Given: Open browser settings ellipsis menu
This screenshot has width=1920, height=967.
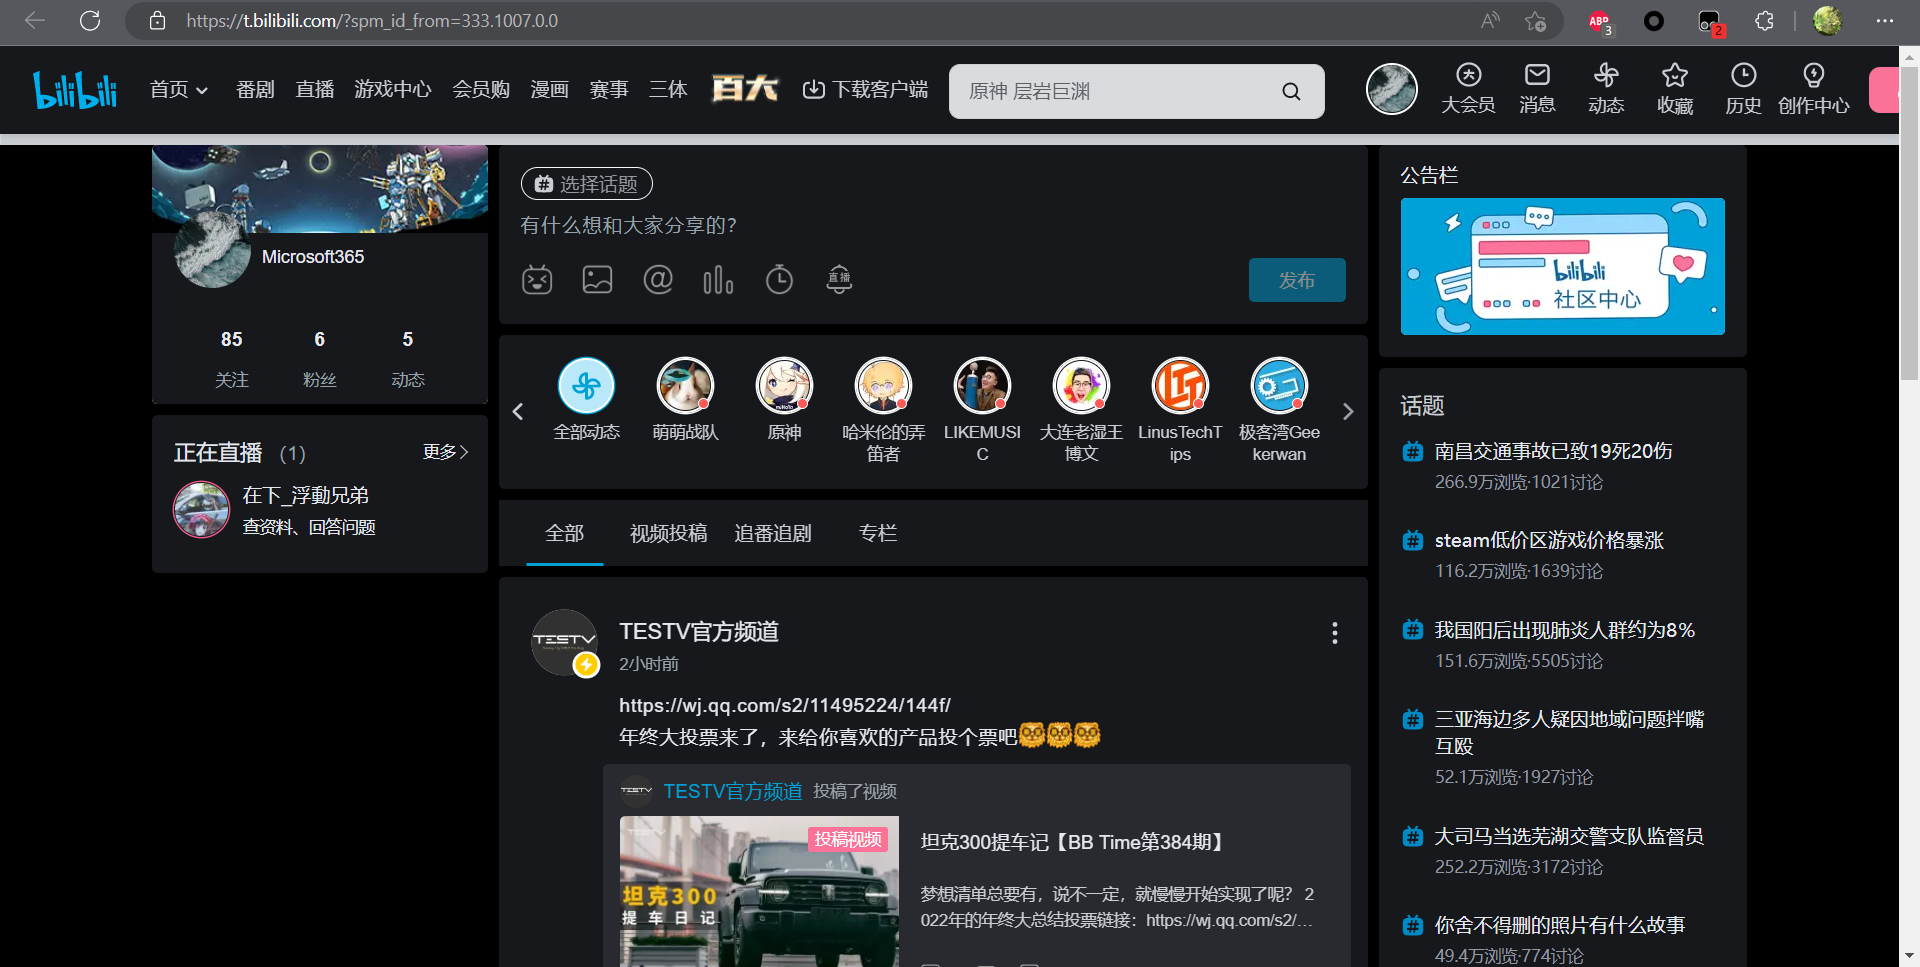Looking at the screenshot, I should (1884, 20).
